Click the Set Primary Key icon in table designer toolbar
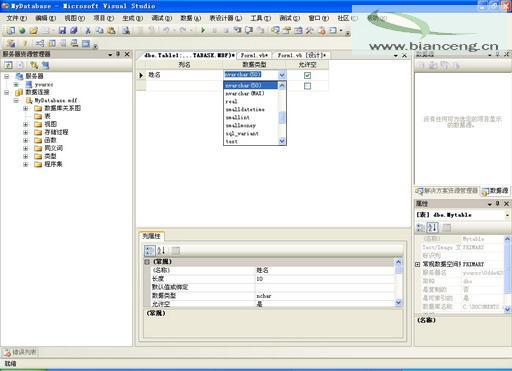This screenshot has height=371, width=512. tap(25, 44)
